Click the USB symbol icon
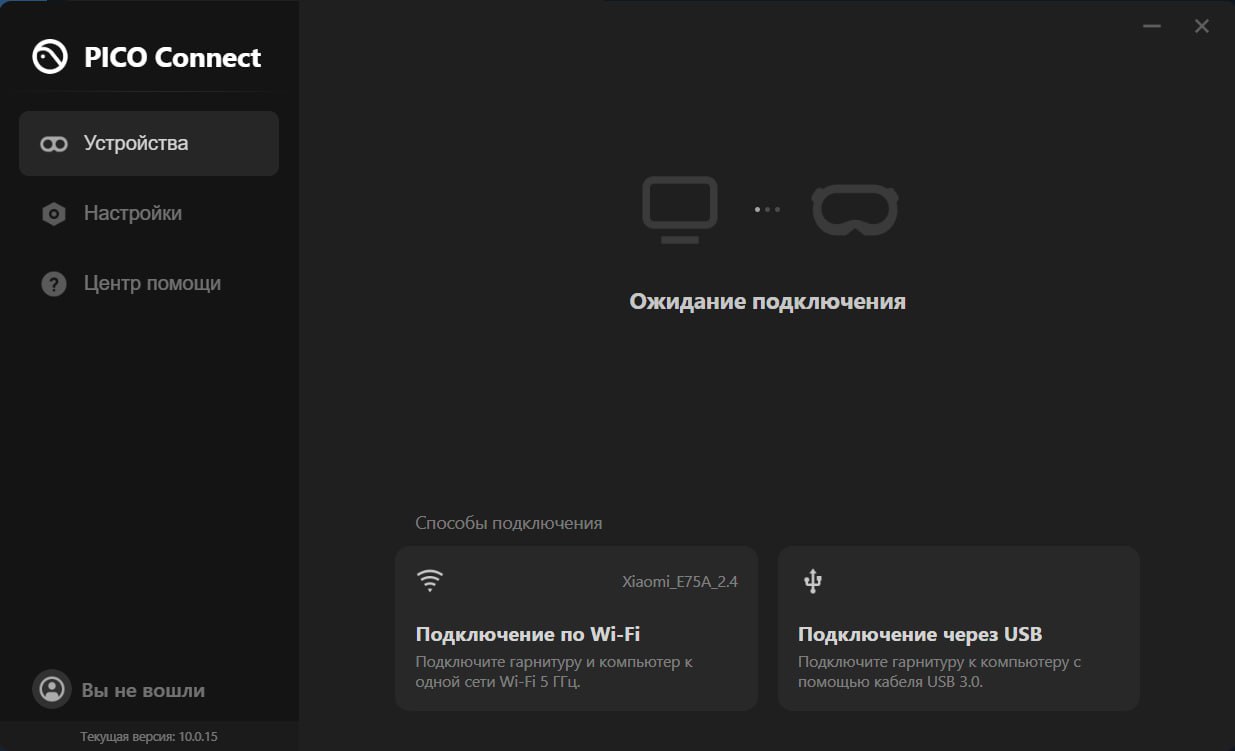1235x751 pixels. [813, 581]
